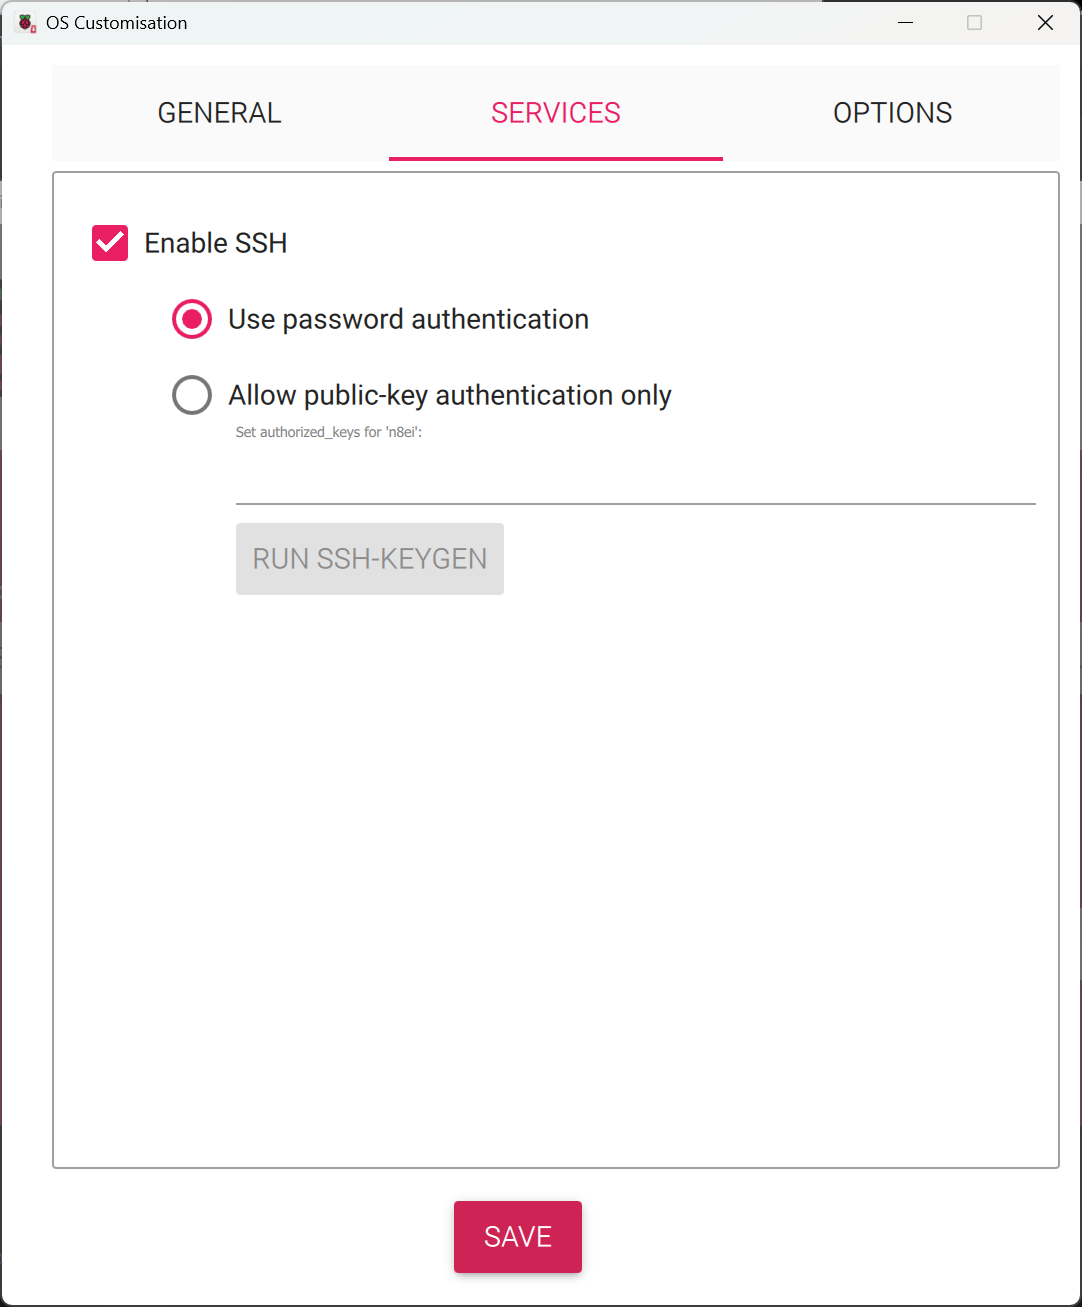Click 'Allow public-key authentication only' text
This screenshot has width=1082, height=1307.
(x=450, y=395)
